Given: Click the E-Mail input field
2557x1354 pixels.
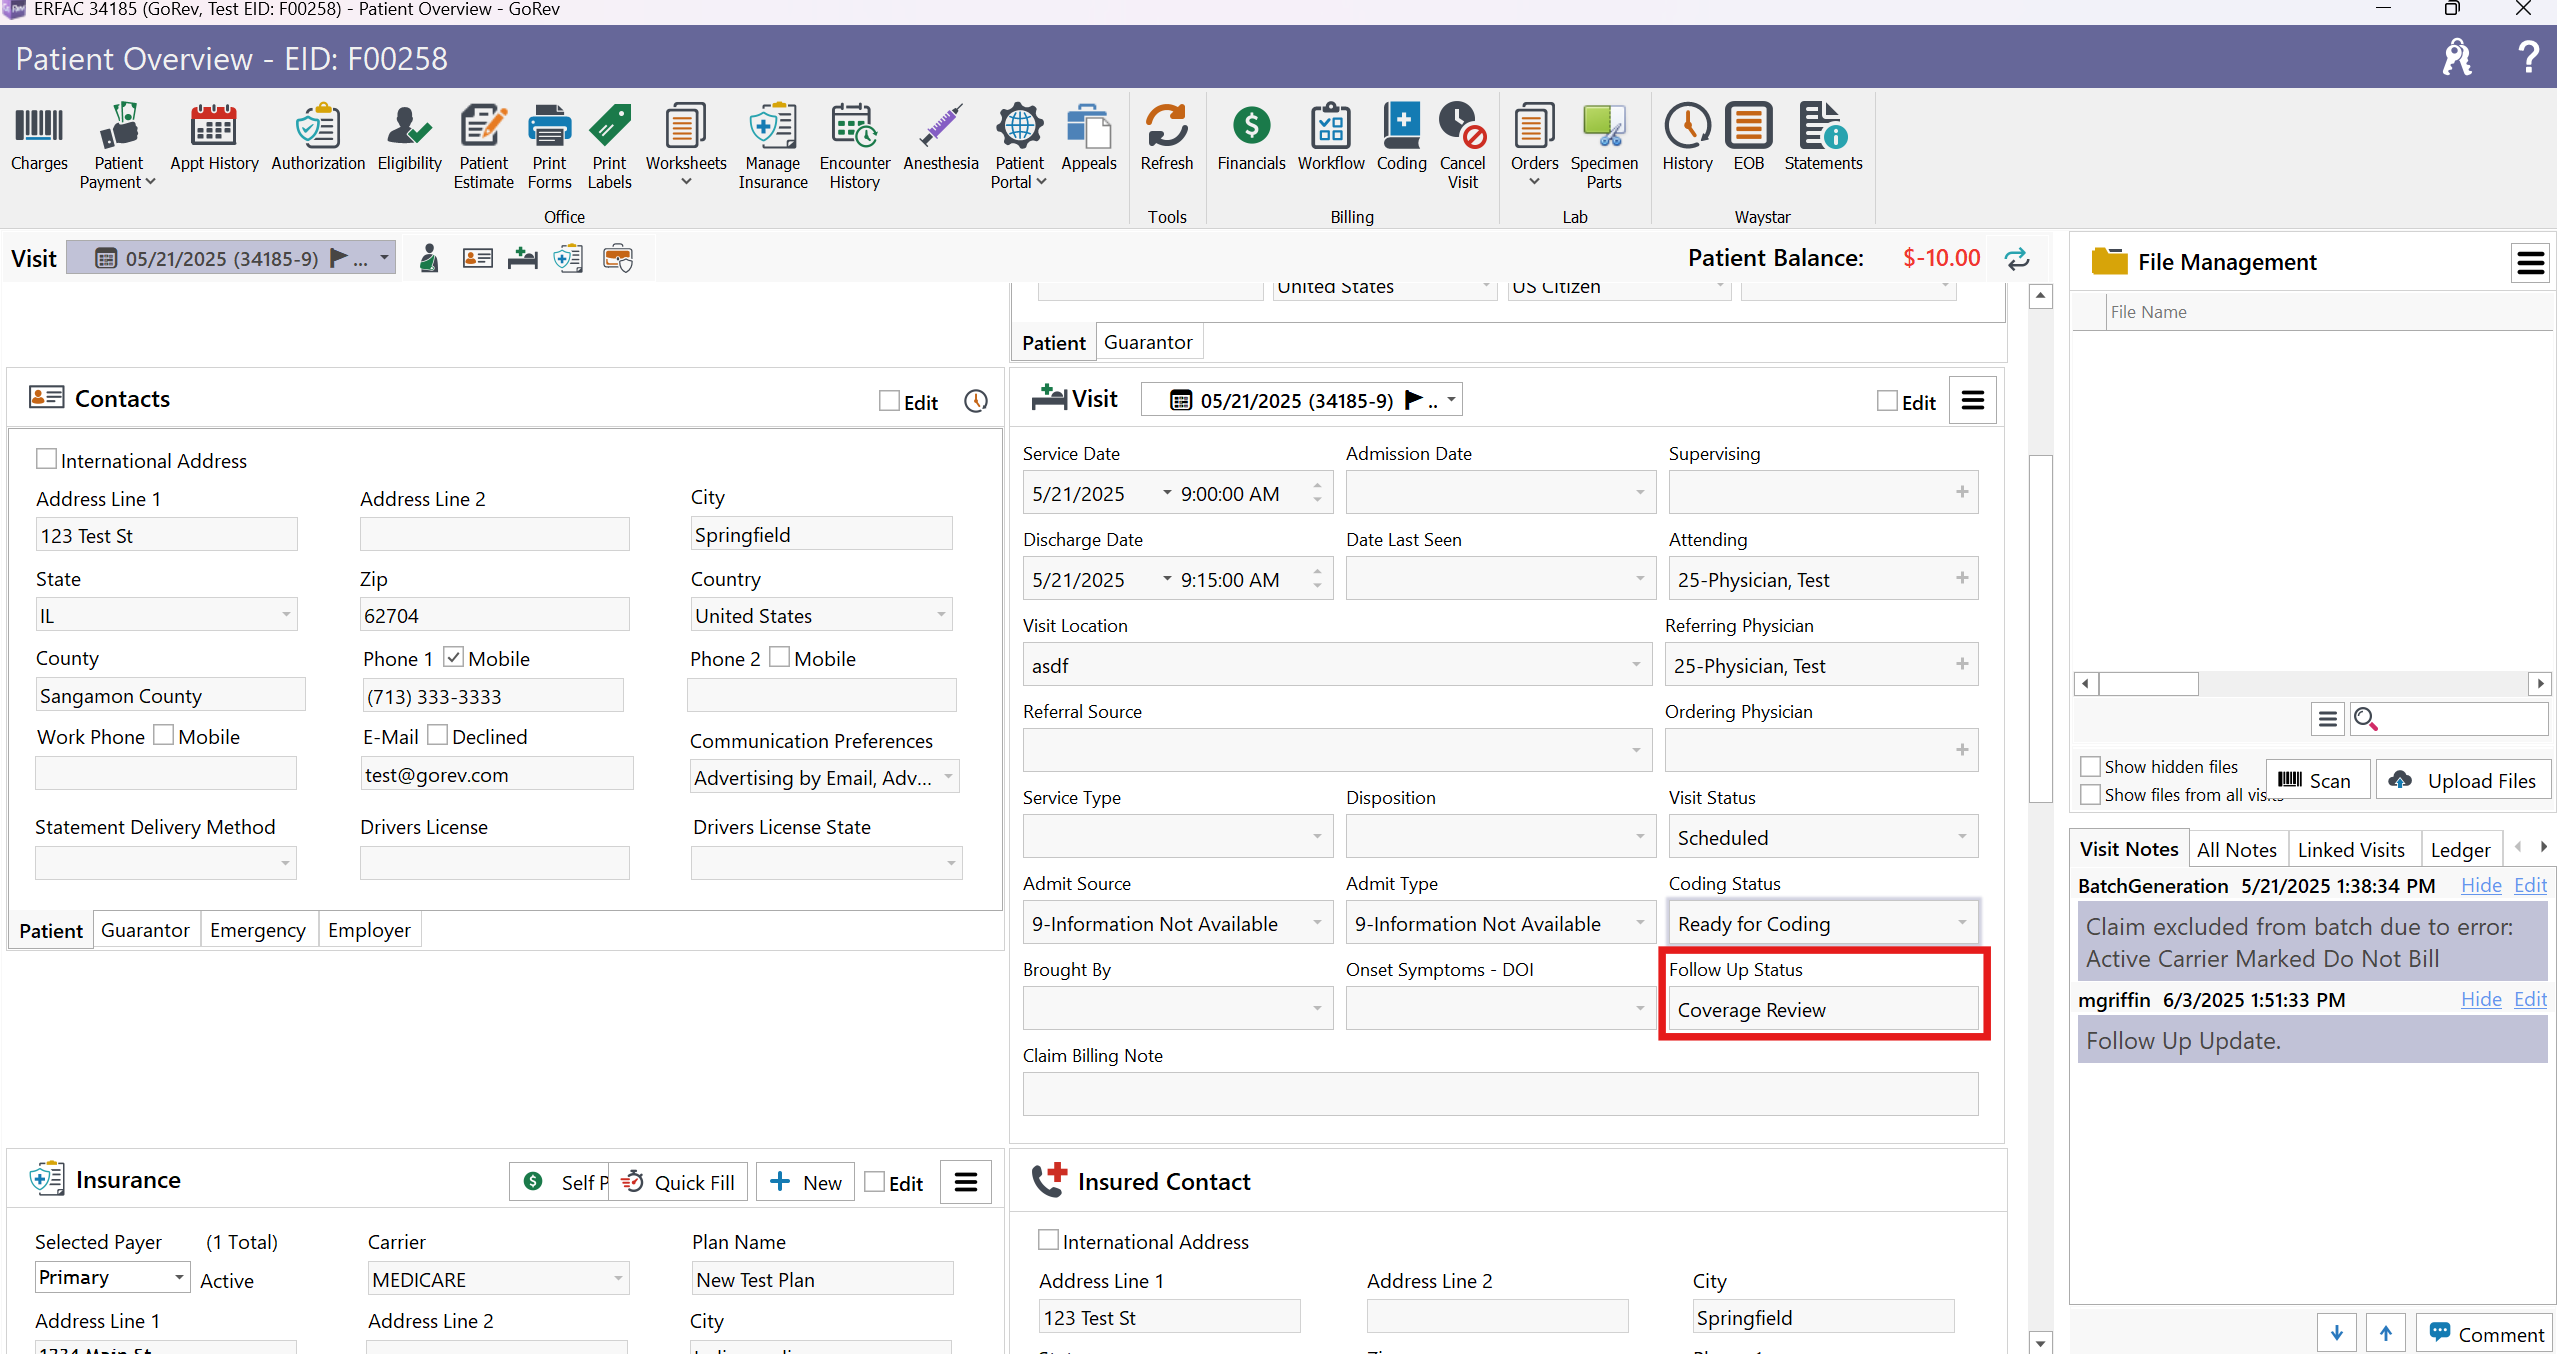Looking at the screenshot, I should [496, 774].
